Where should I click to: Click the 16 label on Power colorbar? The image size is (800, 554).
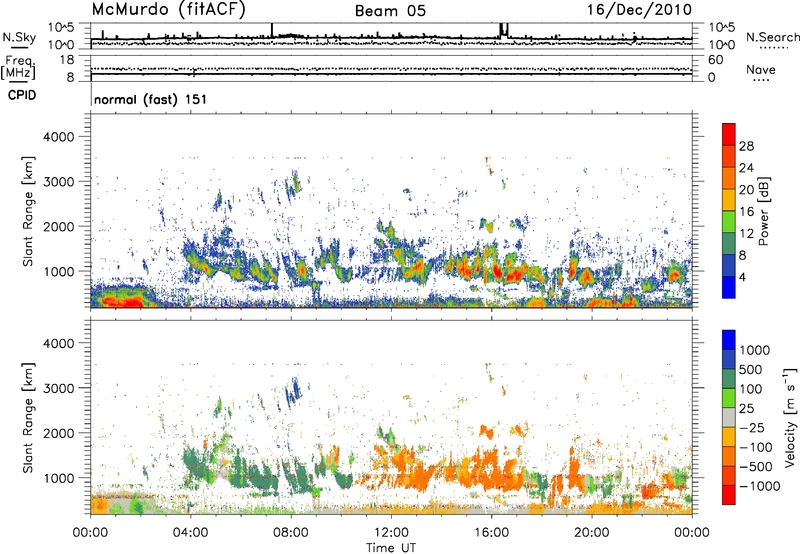[746, 212]
